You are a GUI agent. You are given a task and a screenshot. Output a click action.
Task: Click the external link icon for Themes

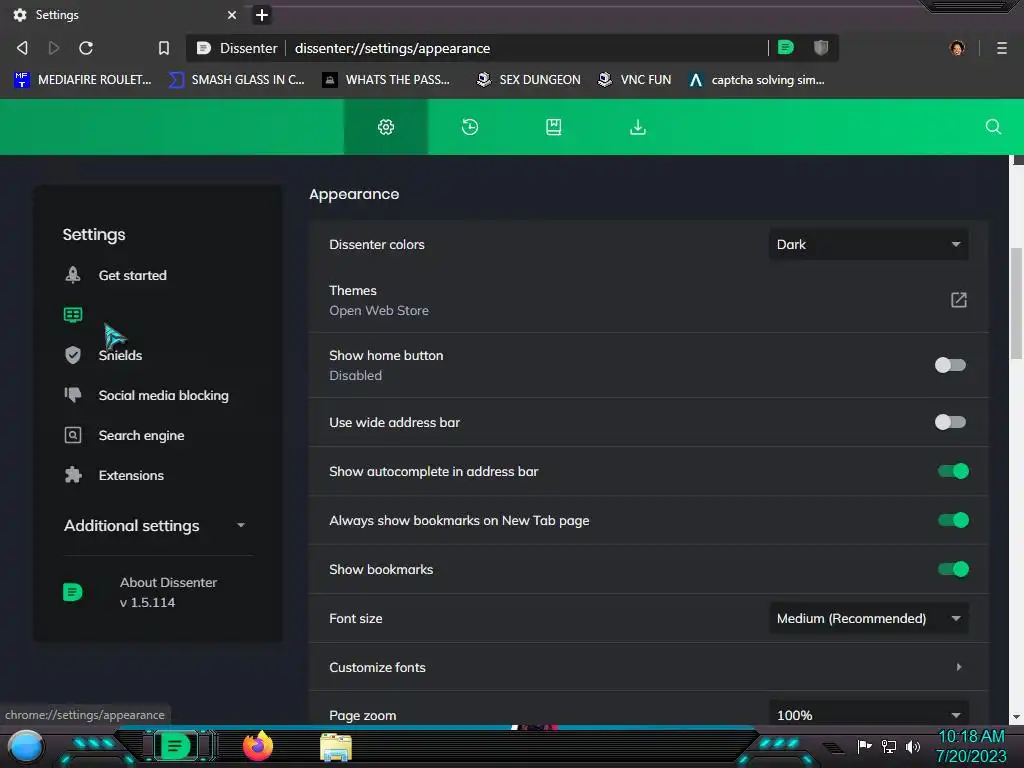pyautogui.click(x=958, y=300)
